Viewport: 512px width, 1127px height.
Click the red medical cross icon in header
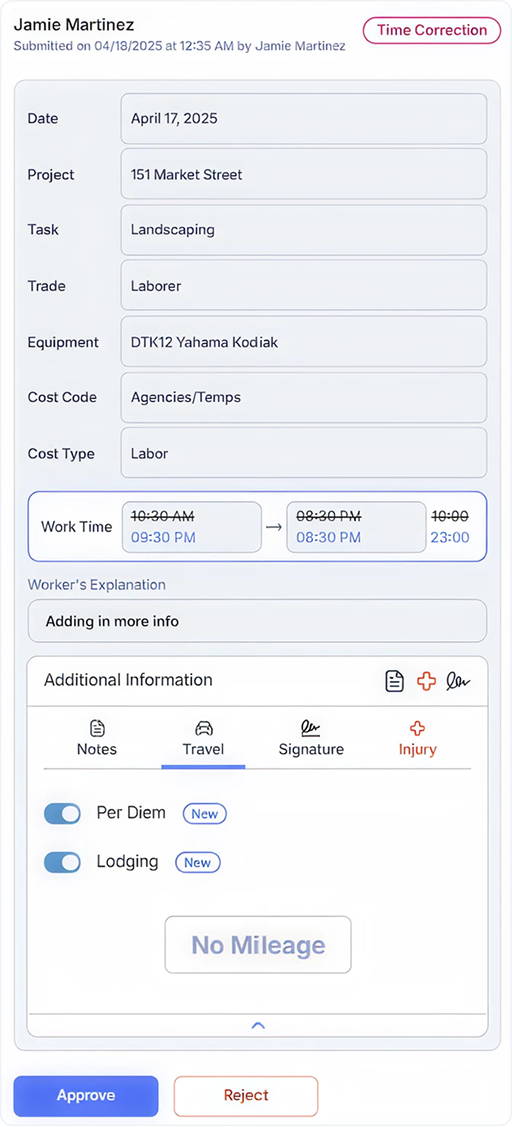click(x=426, y=681)
